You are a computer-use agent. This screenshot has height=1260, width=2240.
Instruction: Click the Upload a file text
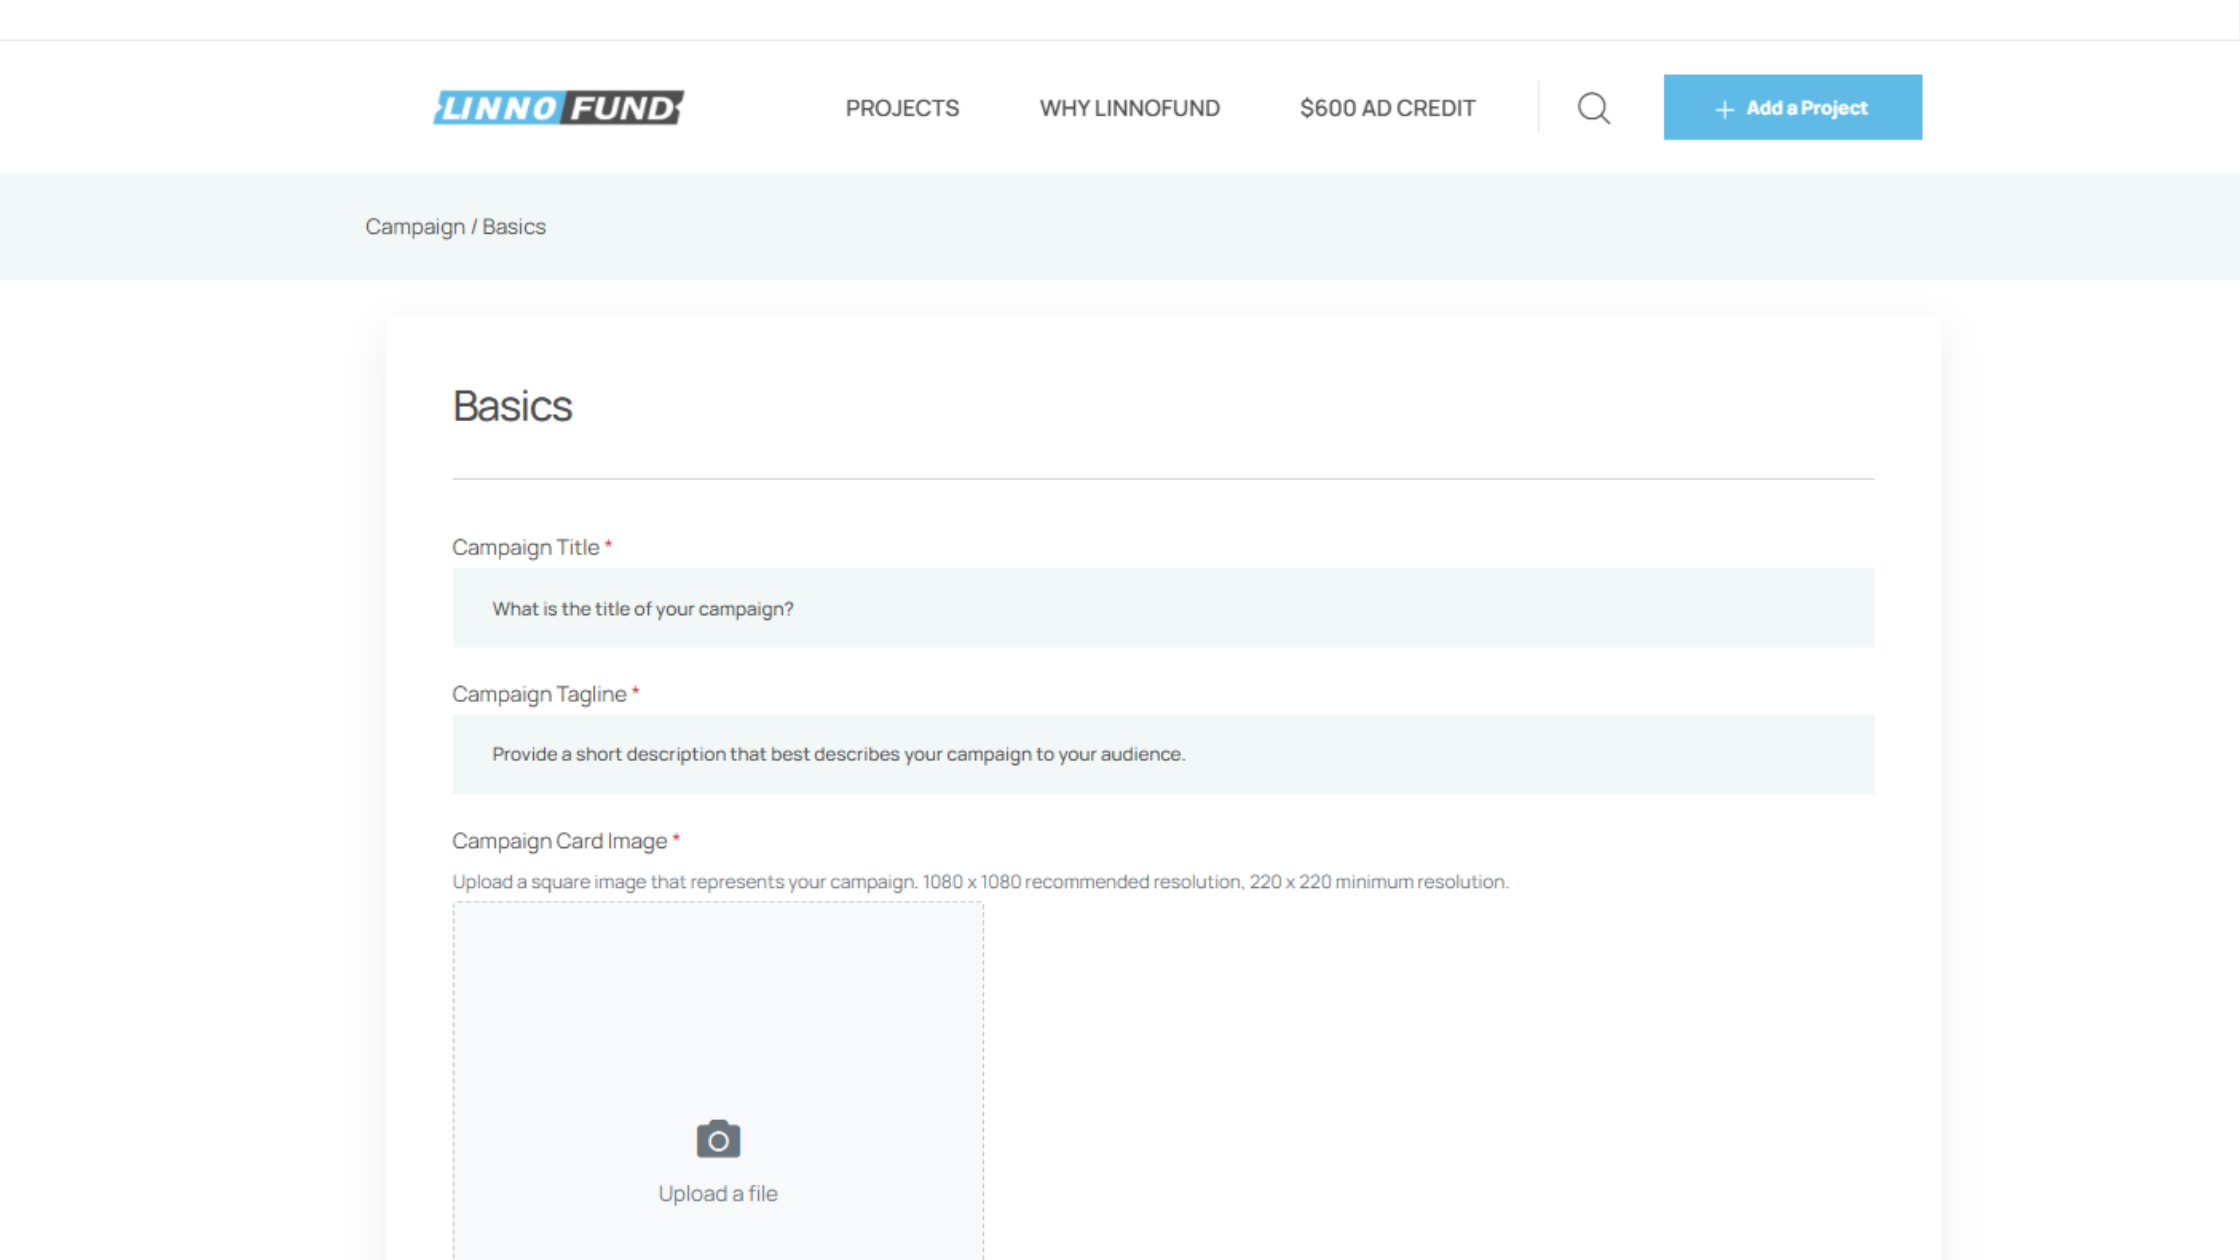tap(717, 1193)
